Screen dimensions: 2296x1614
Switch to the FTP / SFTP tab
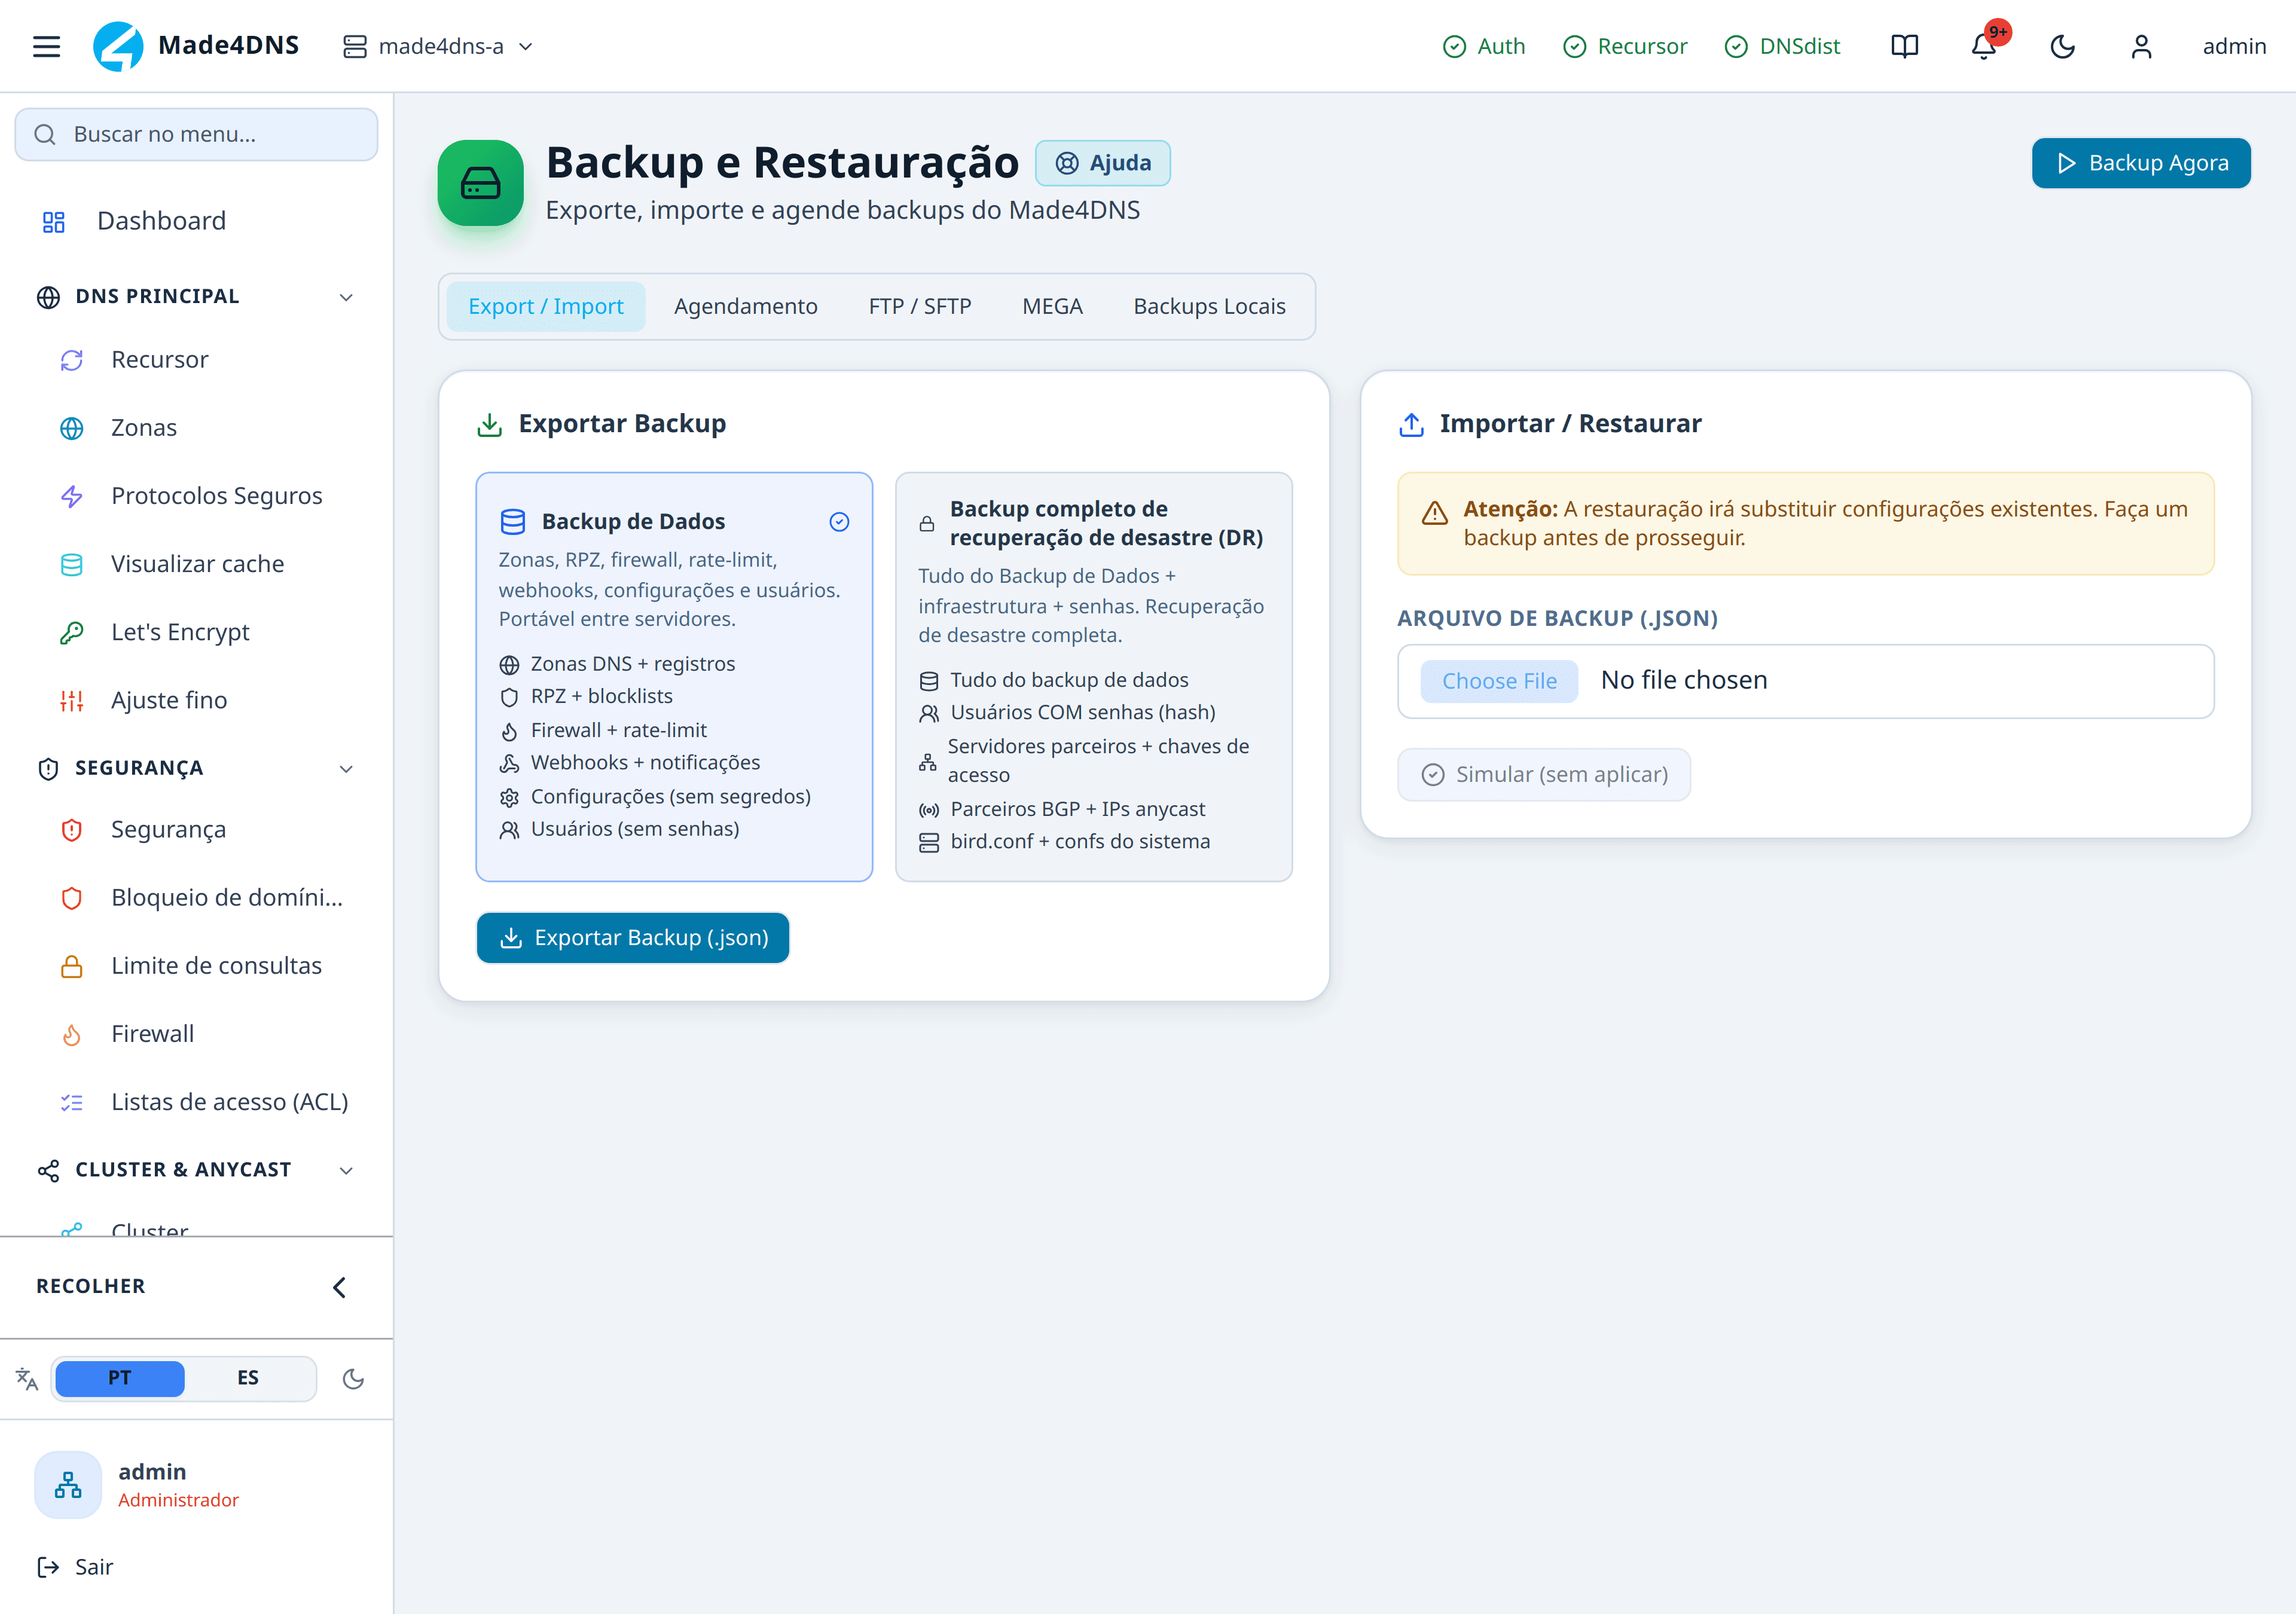pyautogui.click(x=920, y=306)
